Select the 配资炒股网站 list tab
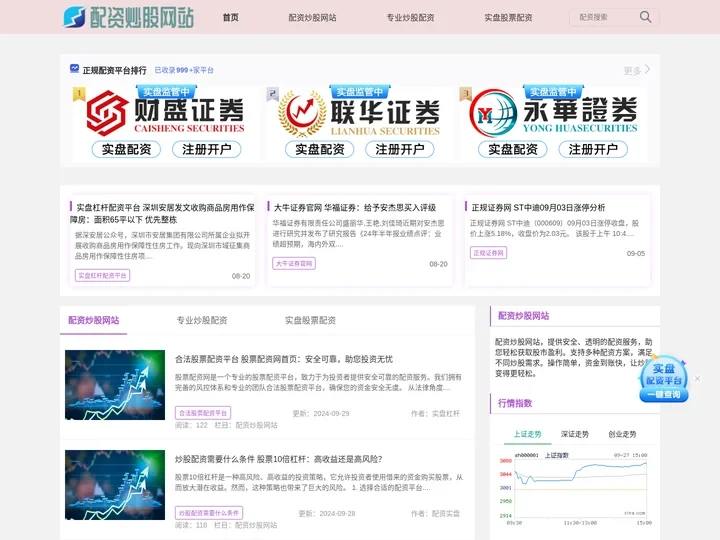Screen dimensions: 720x540 (x=94, y=320)
